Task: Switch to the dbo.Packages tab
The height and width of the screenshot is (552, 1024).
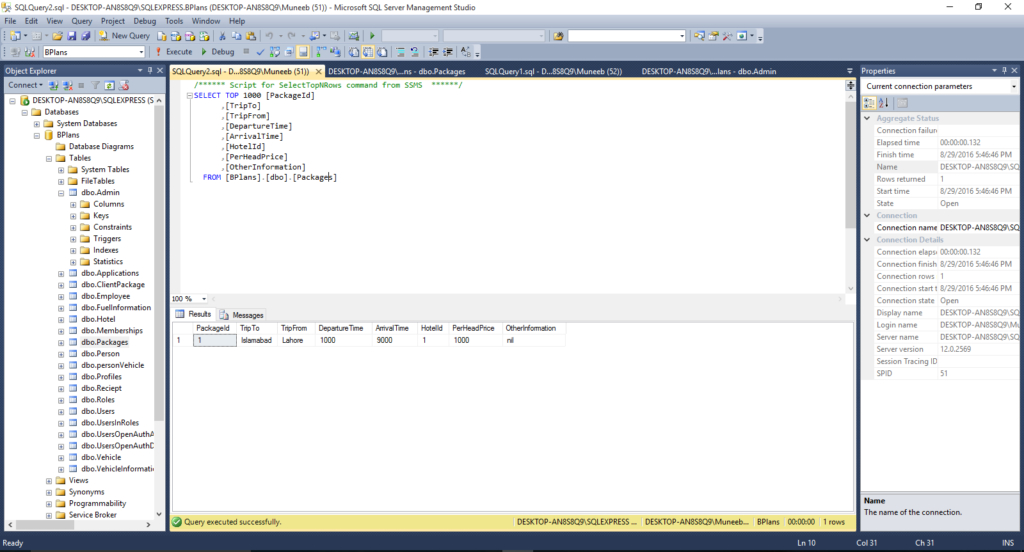Action: [x=396, y=71]
